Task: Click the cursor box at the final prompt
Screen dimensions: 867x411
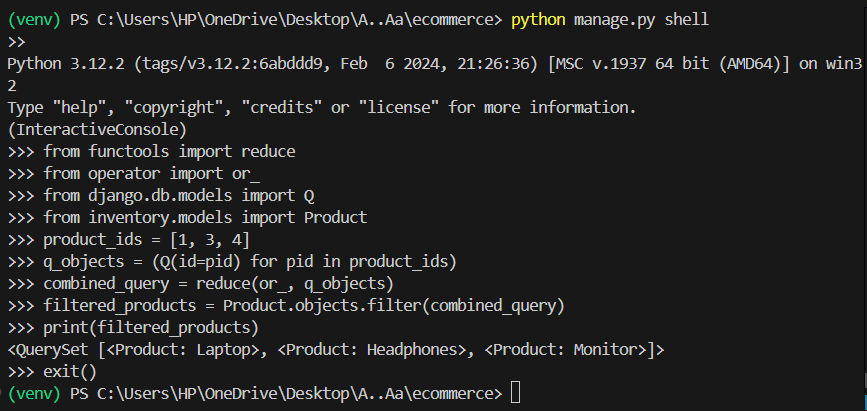Action: [515, 393]
